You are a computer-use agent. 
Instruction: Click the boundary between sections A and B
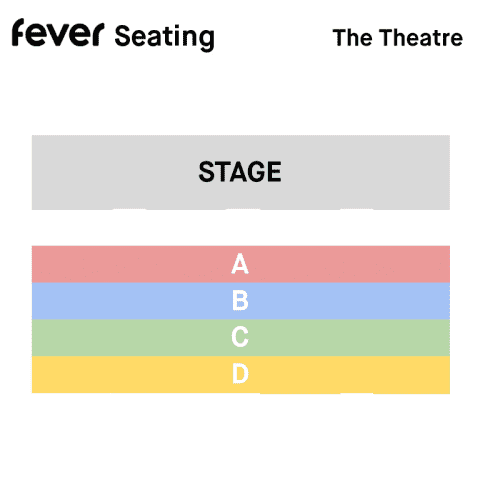click(241, 283)
